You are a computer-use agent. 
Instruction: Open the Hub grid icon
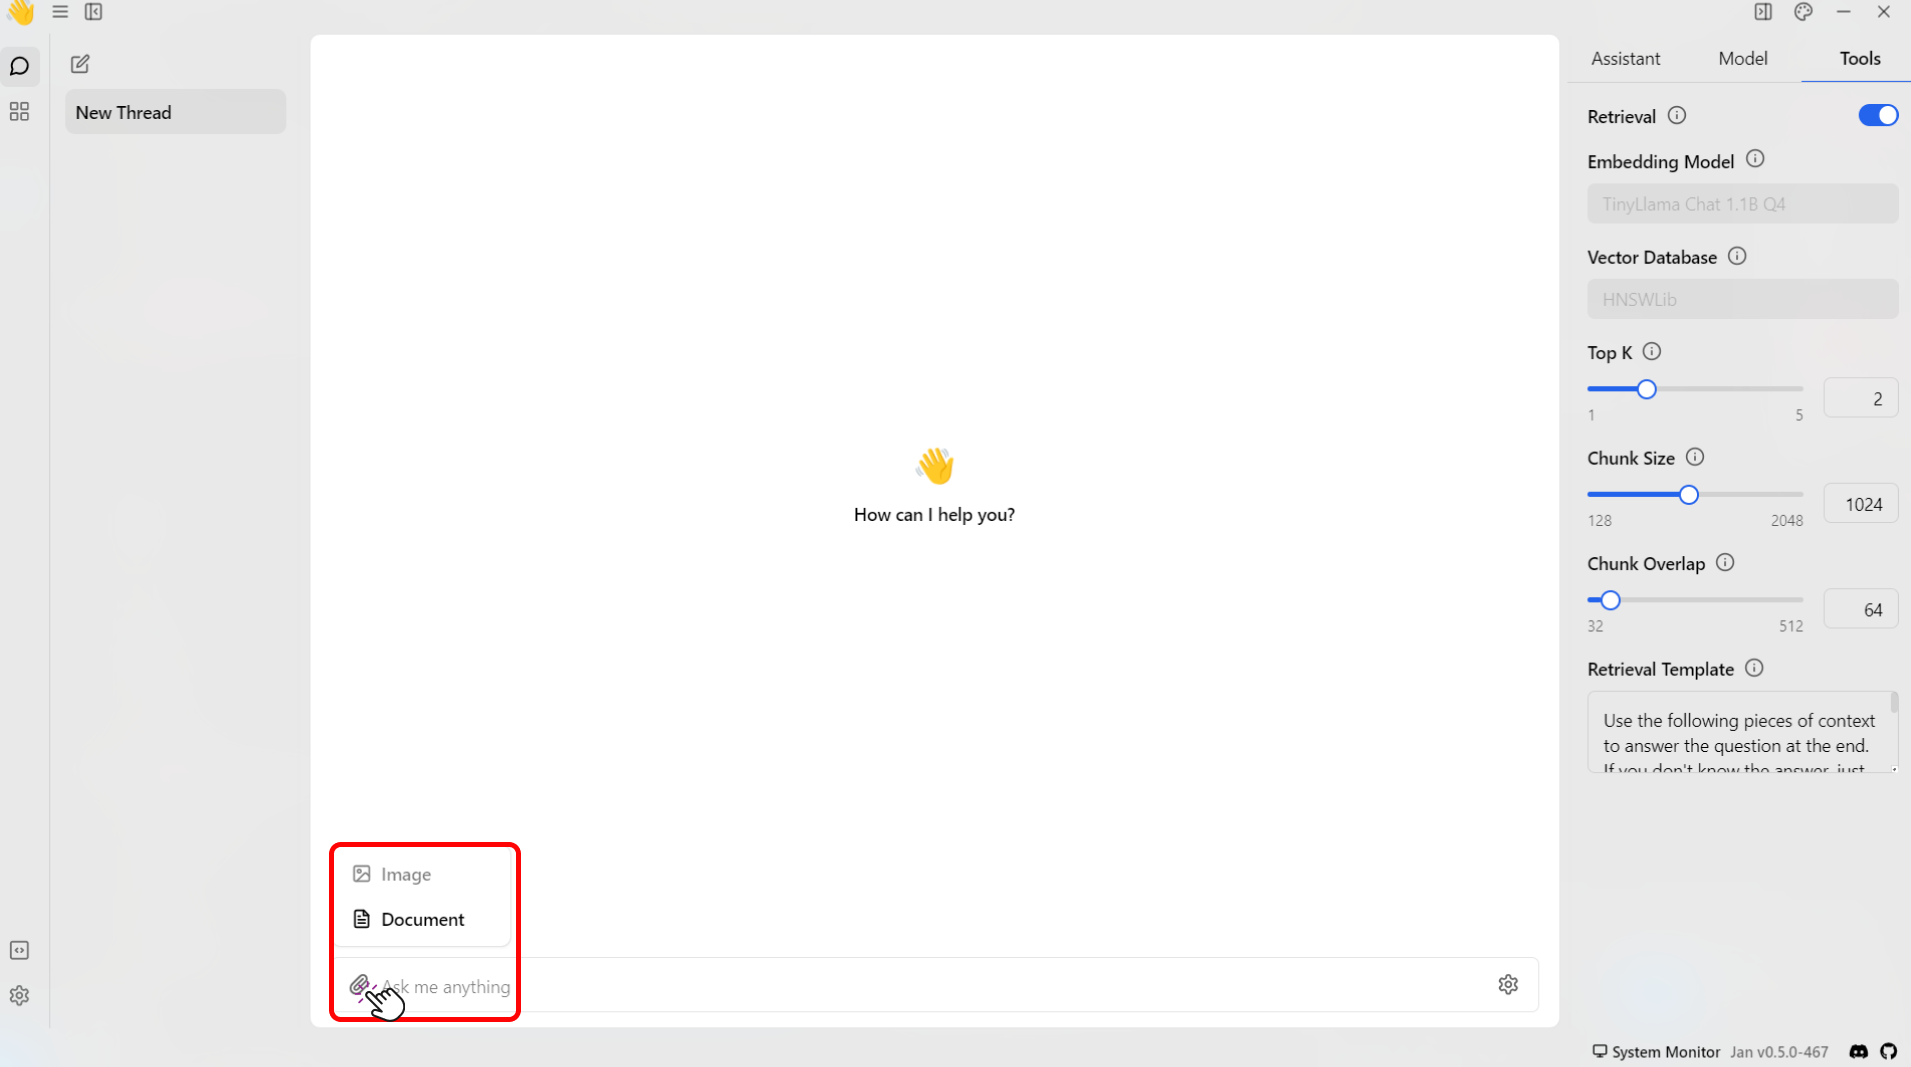(x=19, y=111)
